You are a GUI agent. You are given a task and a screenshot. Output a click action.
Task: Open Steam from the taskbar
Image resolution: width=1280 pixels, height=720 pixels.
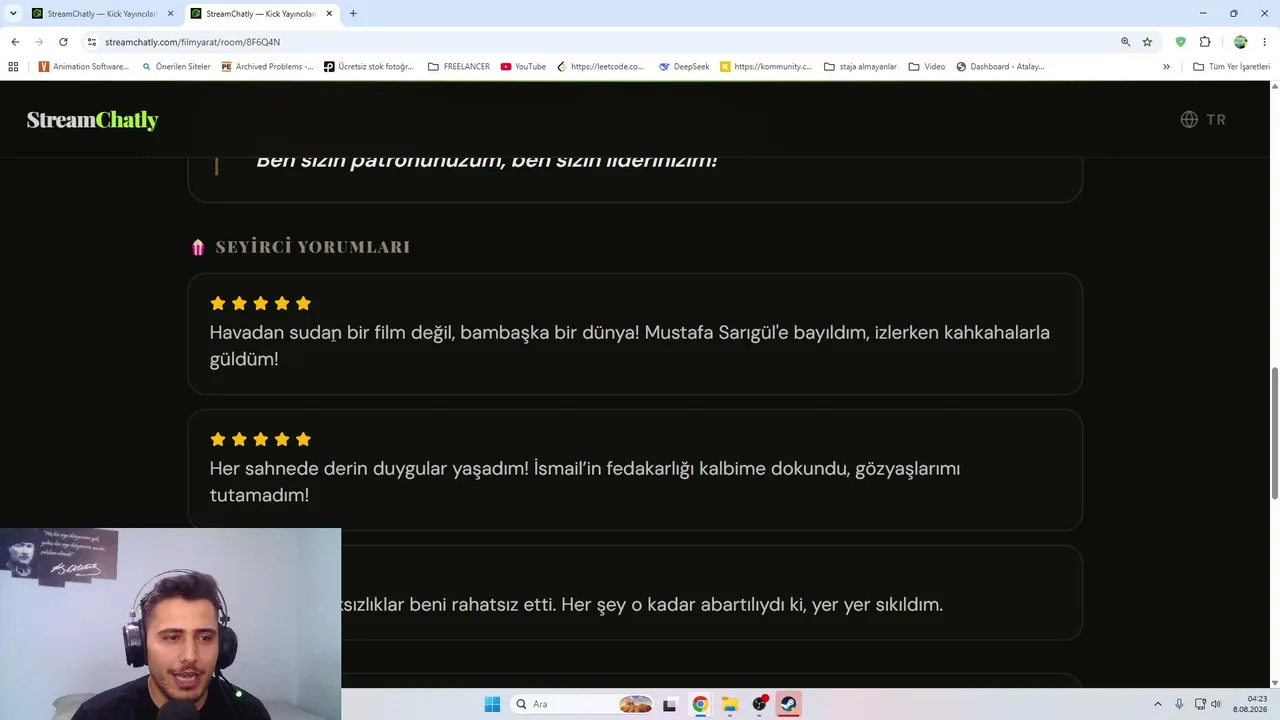pyautogui.click(x=789, y=704)
